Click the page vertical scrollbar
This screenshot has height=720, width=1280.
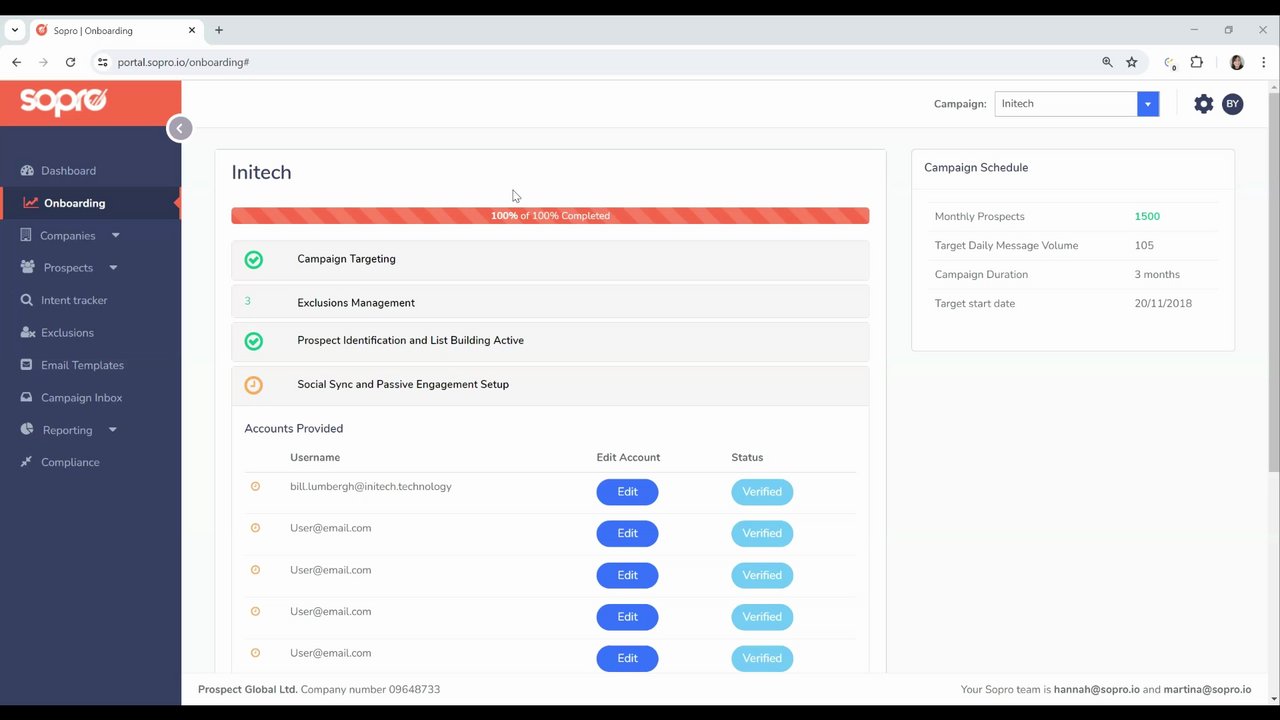point(1274,280)
